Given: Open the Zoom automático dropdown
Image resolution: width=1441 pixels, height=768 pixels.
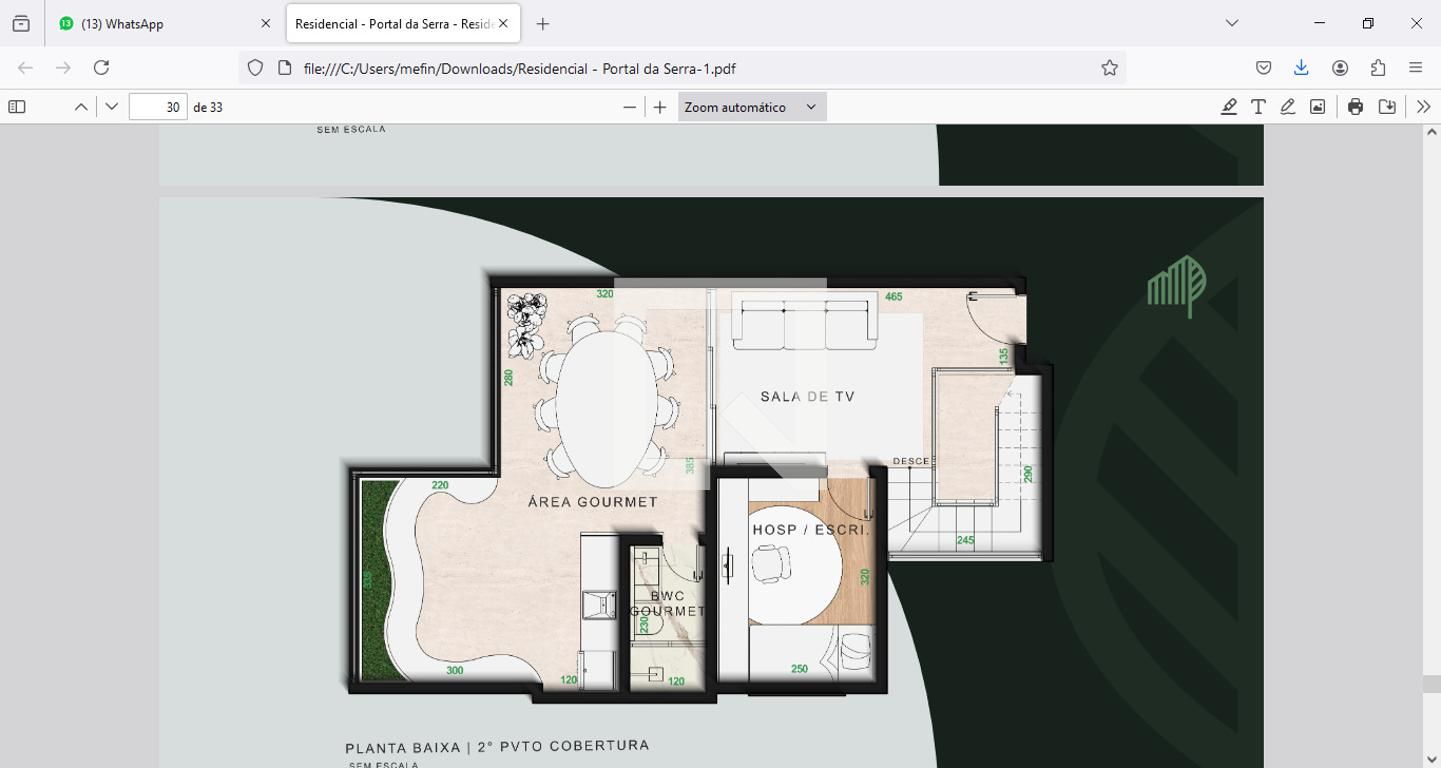Looking at the screenshot, I should 752,107.
